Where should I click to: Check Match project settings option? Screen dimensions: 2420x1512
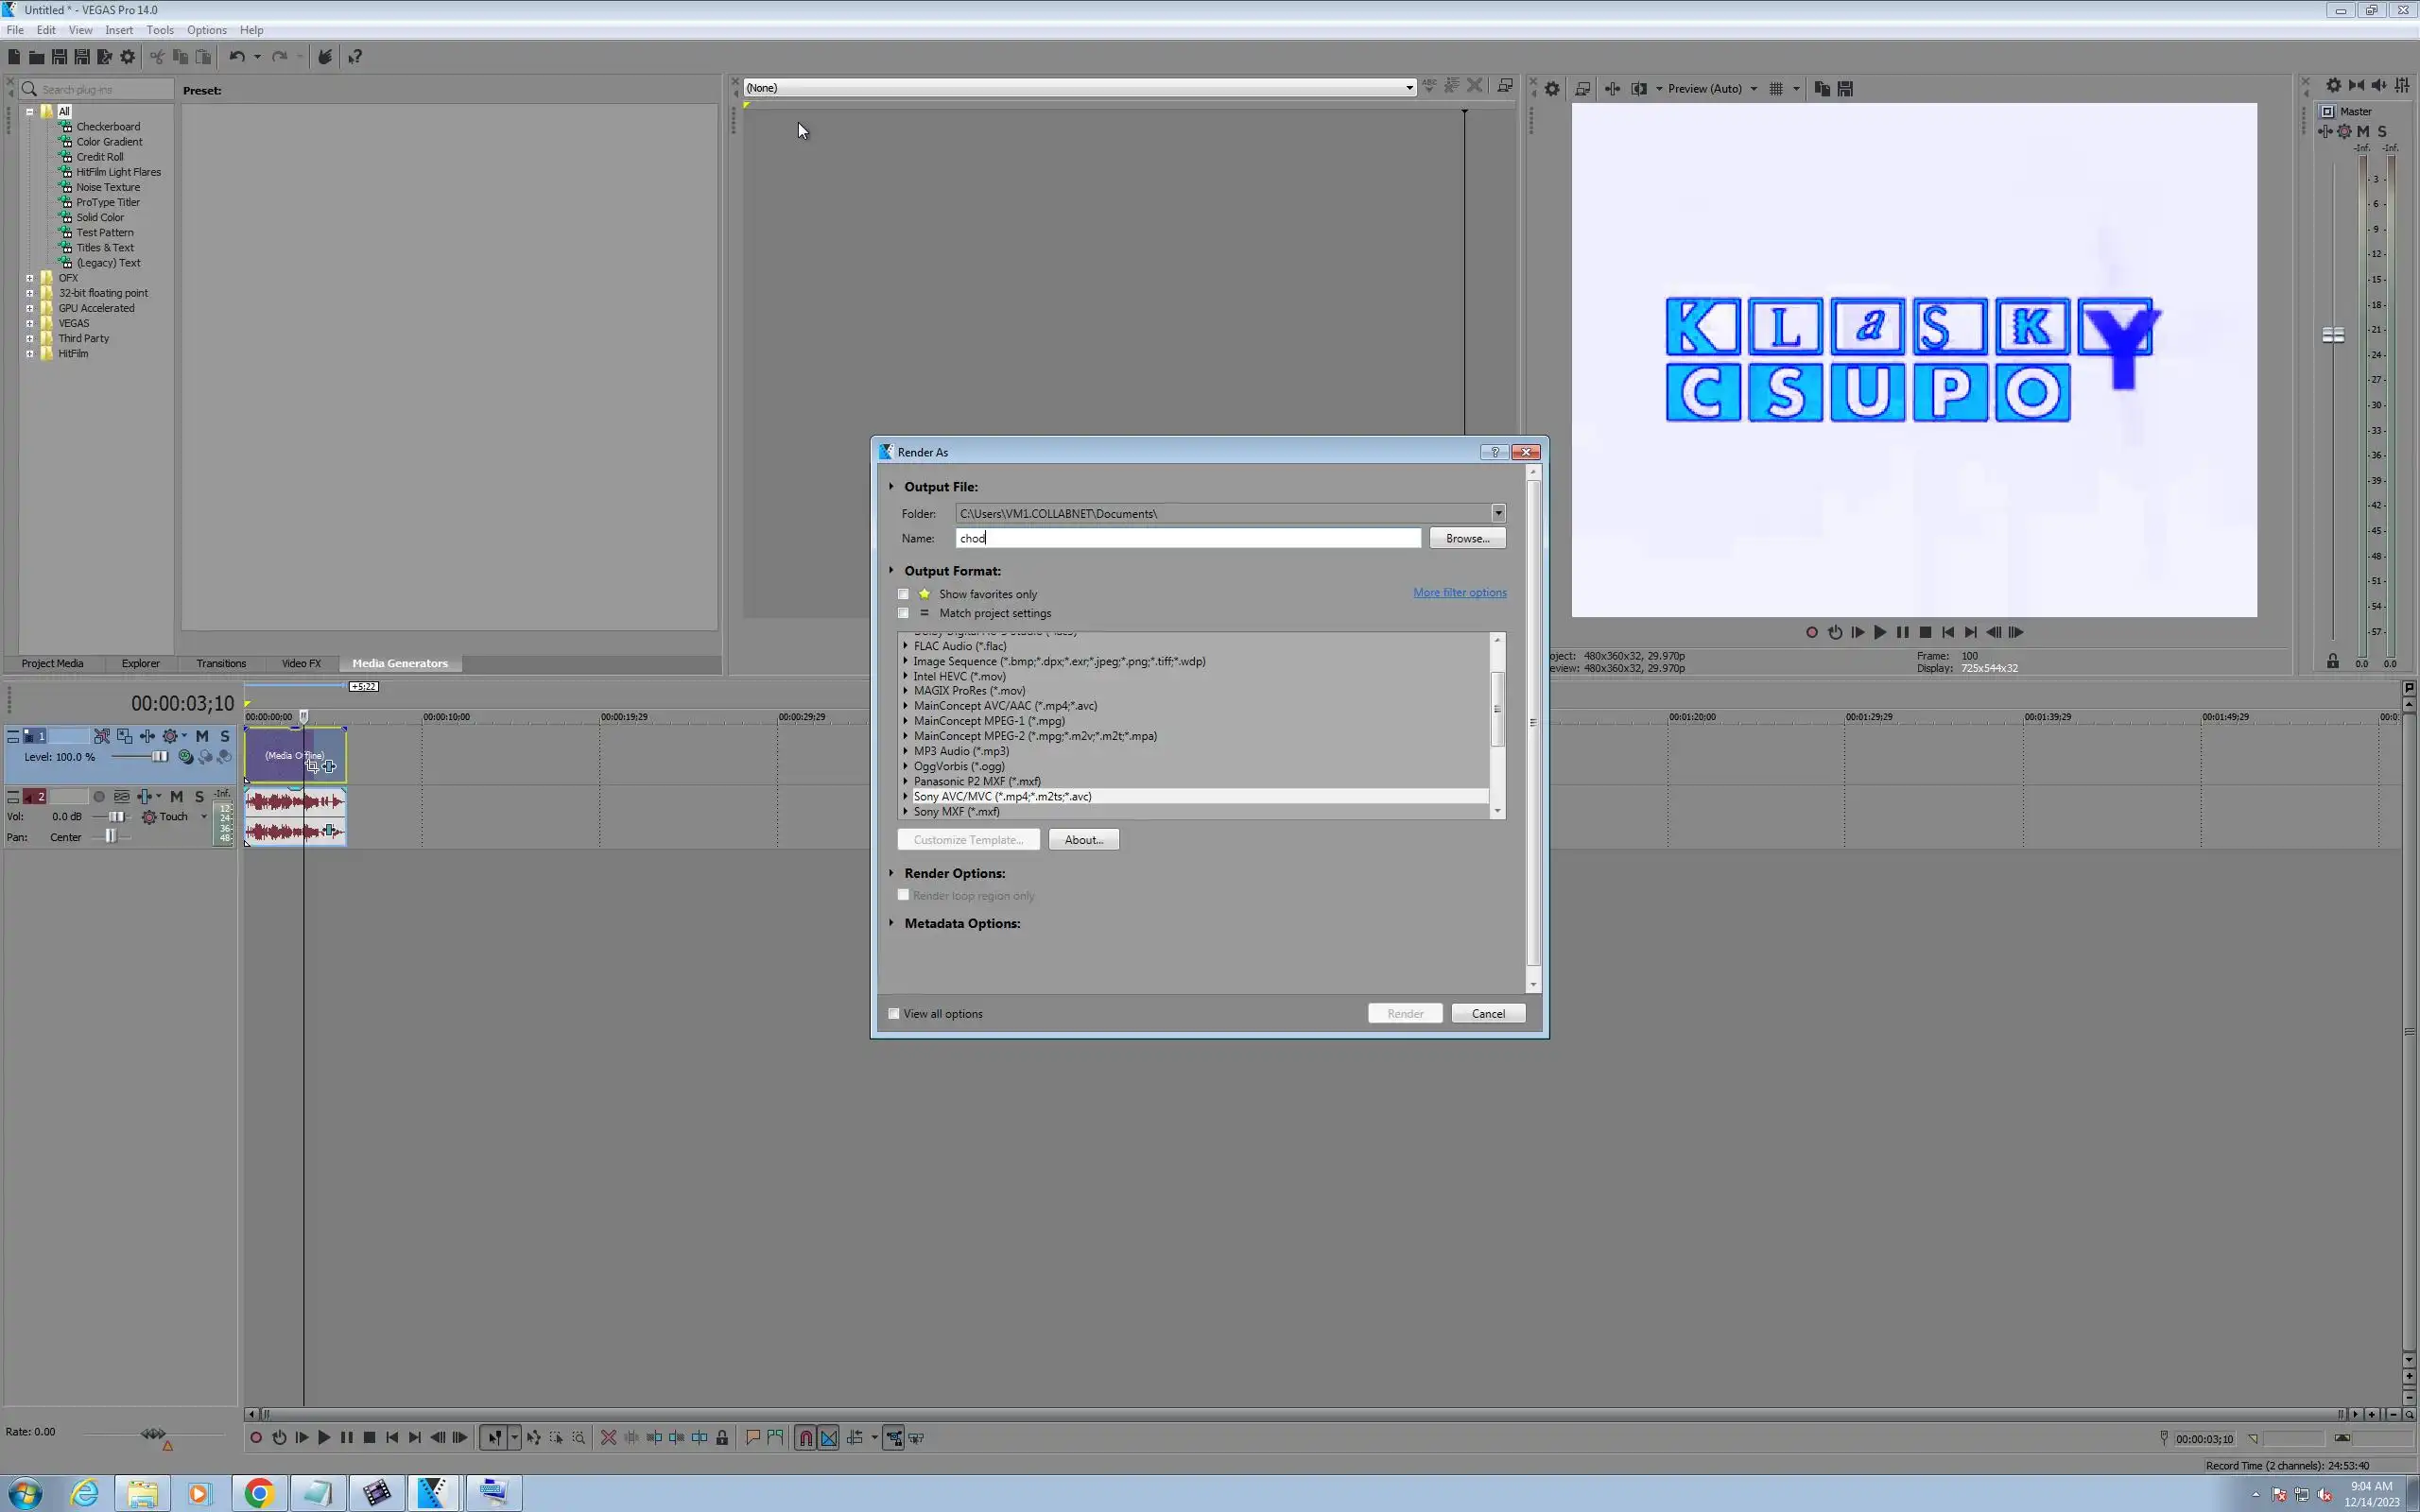point(904,613)
